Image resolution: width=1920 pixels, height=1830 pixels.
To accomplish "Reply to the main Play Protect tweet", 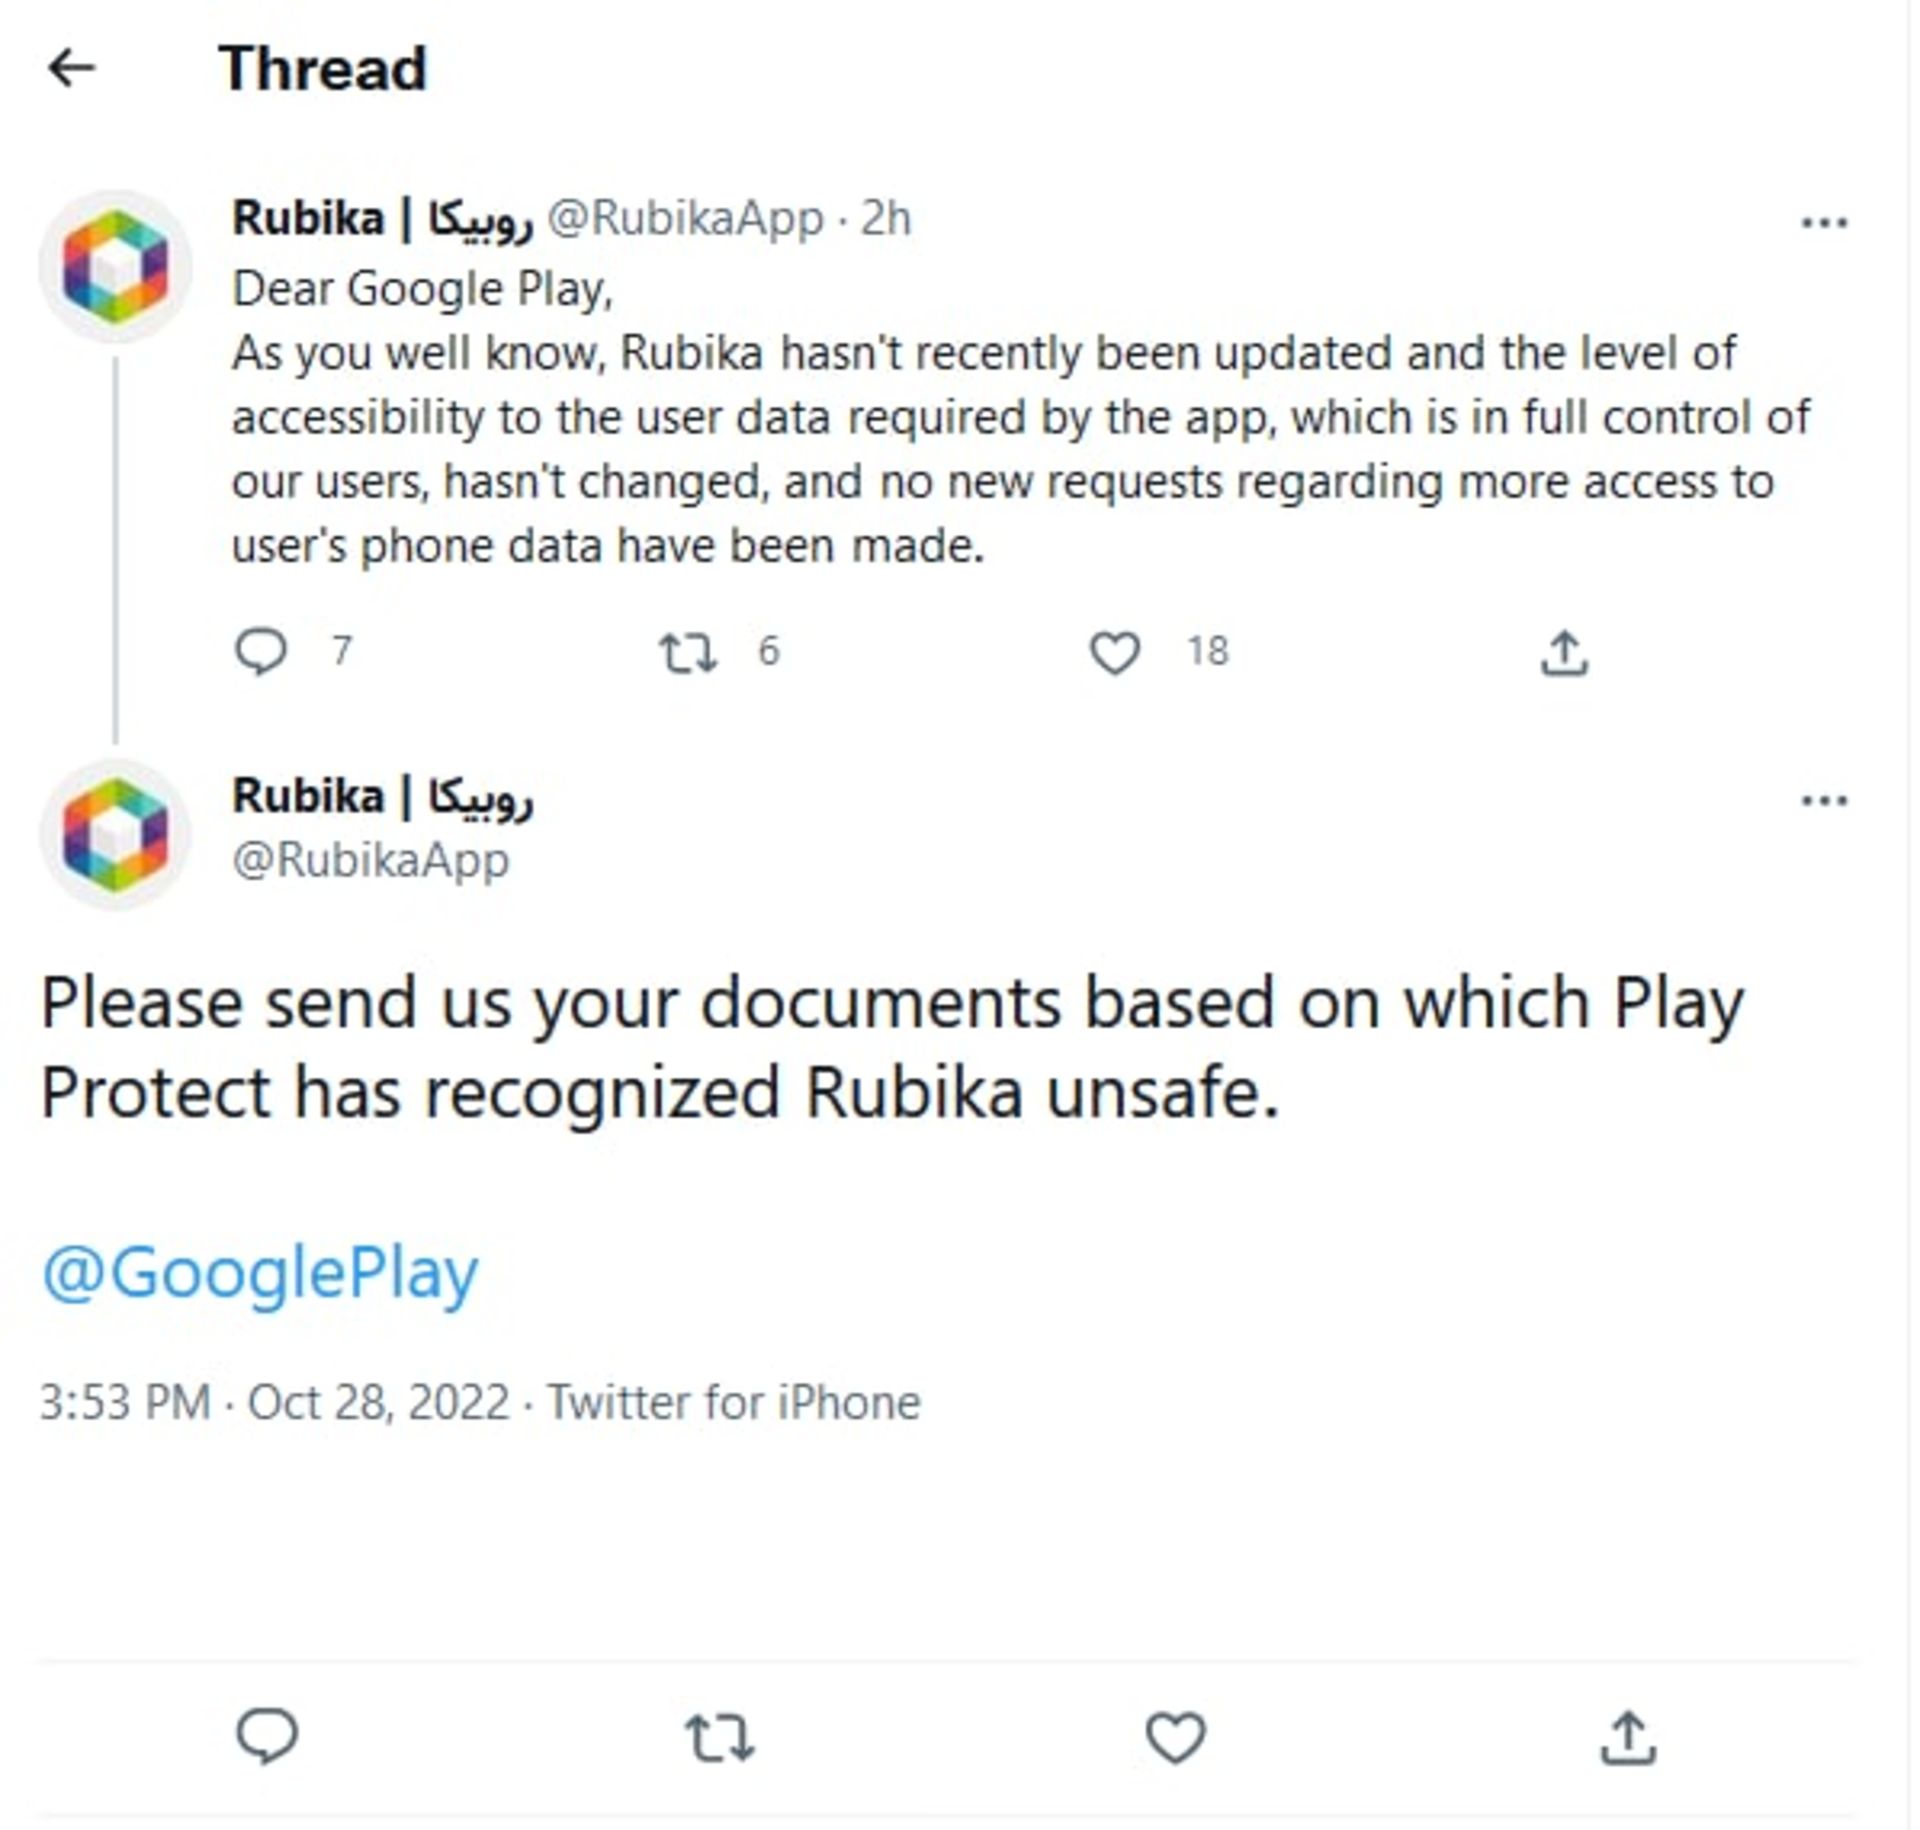I will (x=267, y=1736).
